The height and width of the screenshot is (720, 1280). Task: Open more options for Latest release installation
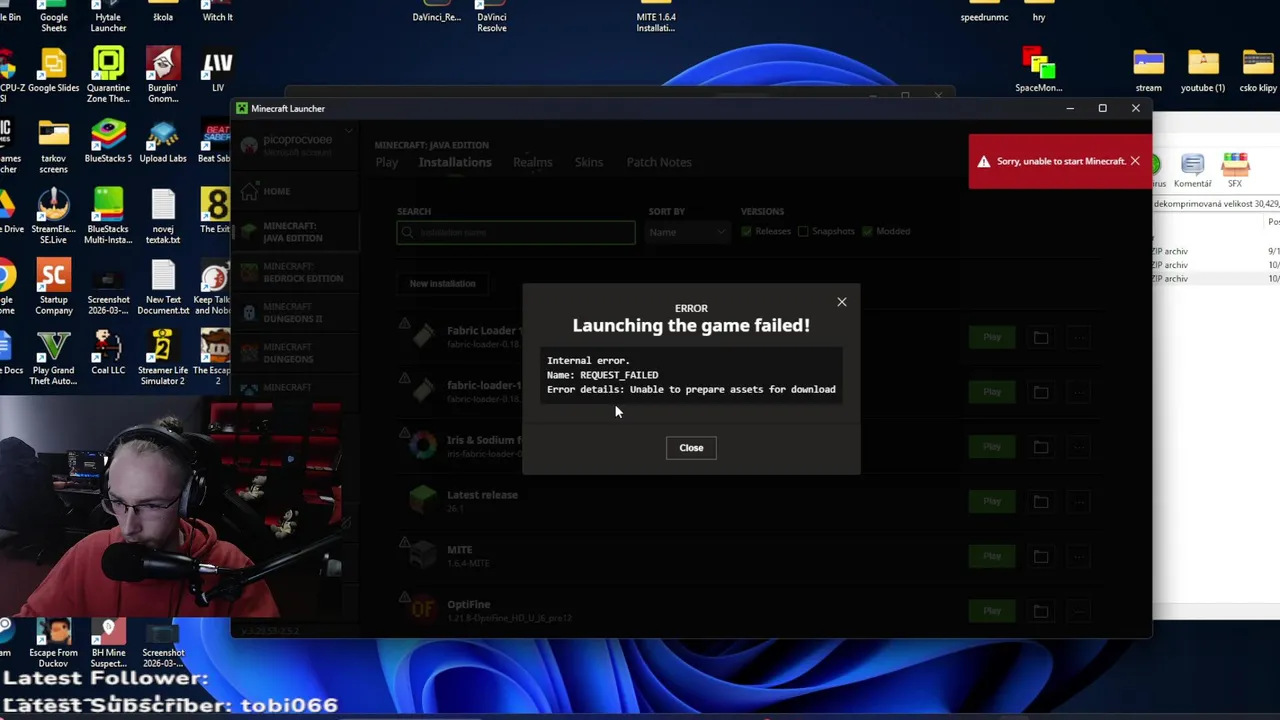coord(1079,501)
